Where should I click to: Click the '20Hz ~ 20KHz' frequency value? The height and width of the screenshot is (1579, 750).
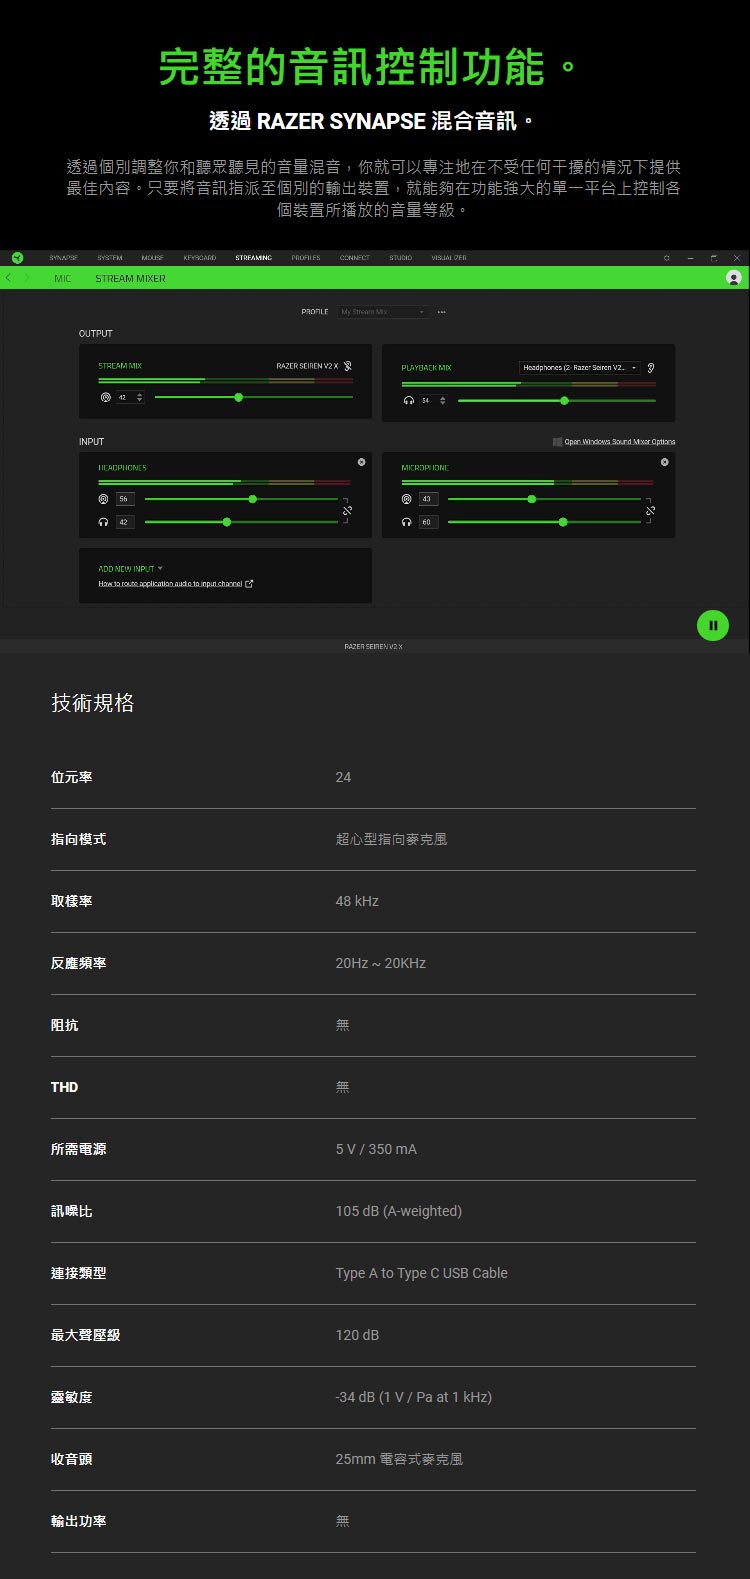coord(380,963)
